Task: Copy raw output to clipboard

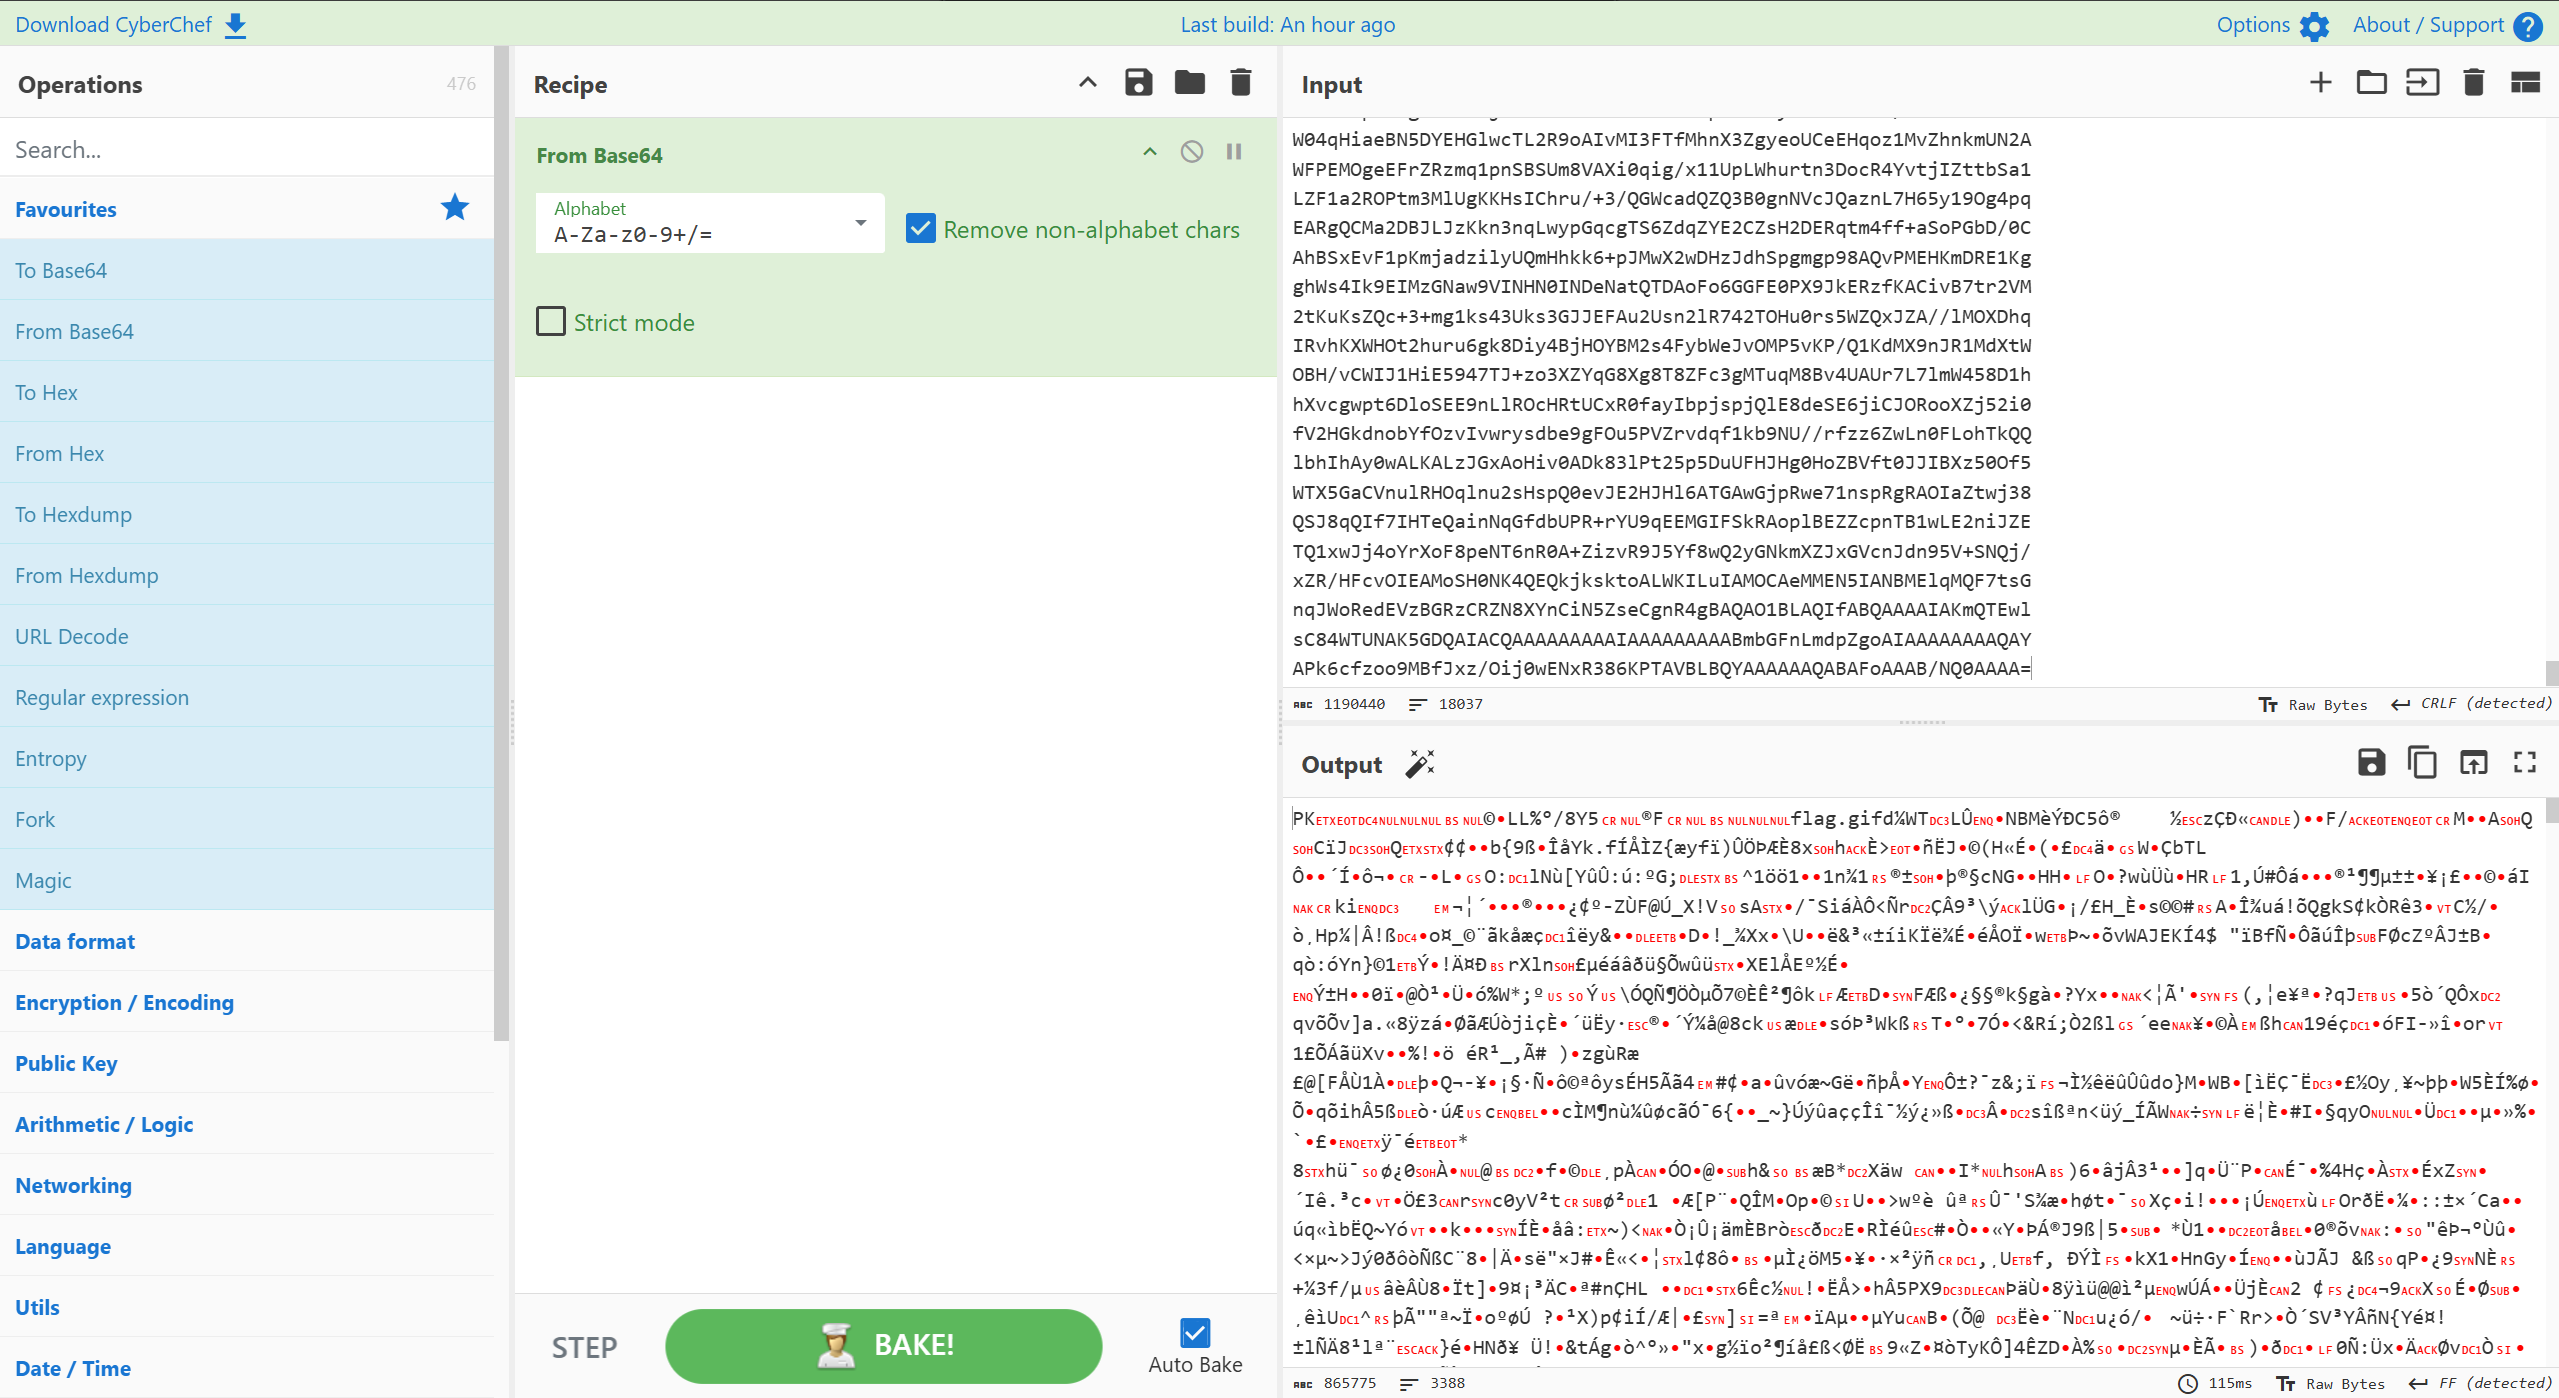Action: click(x=2422, y=763)
